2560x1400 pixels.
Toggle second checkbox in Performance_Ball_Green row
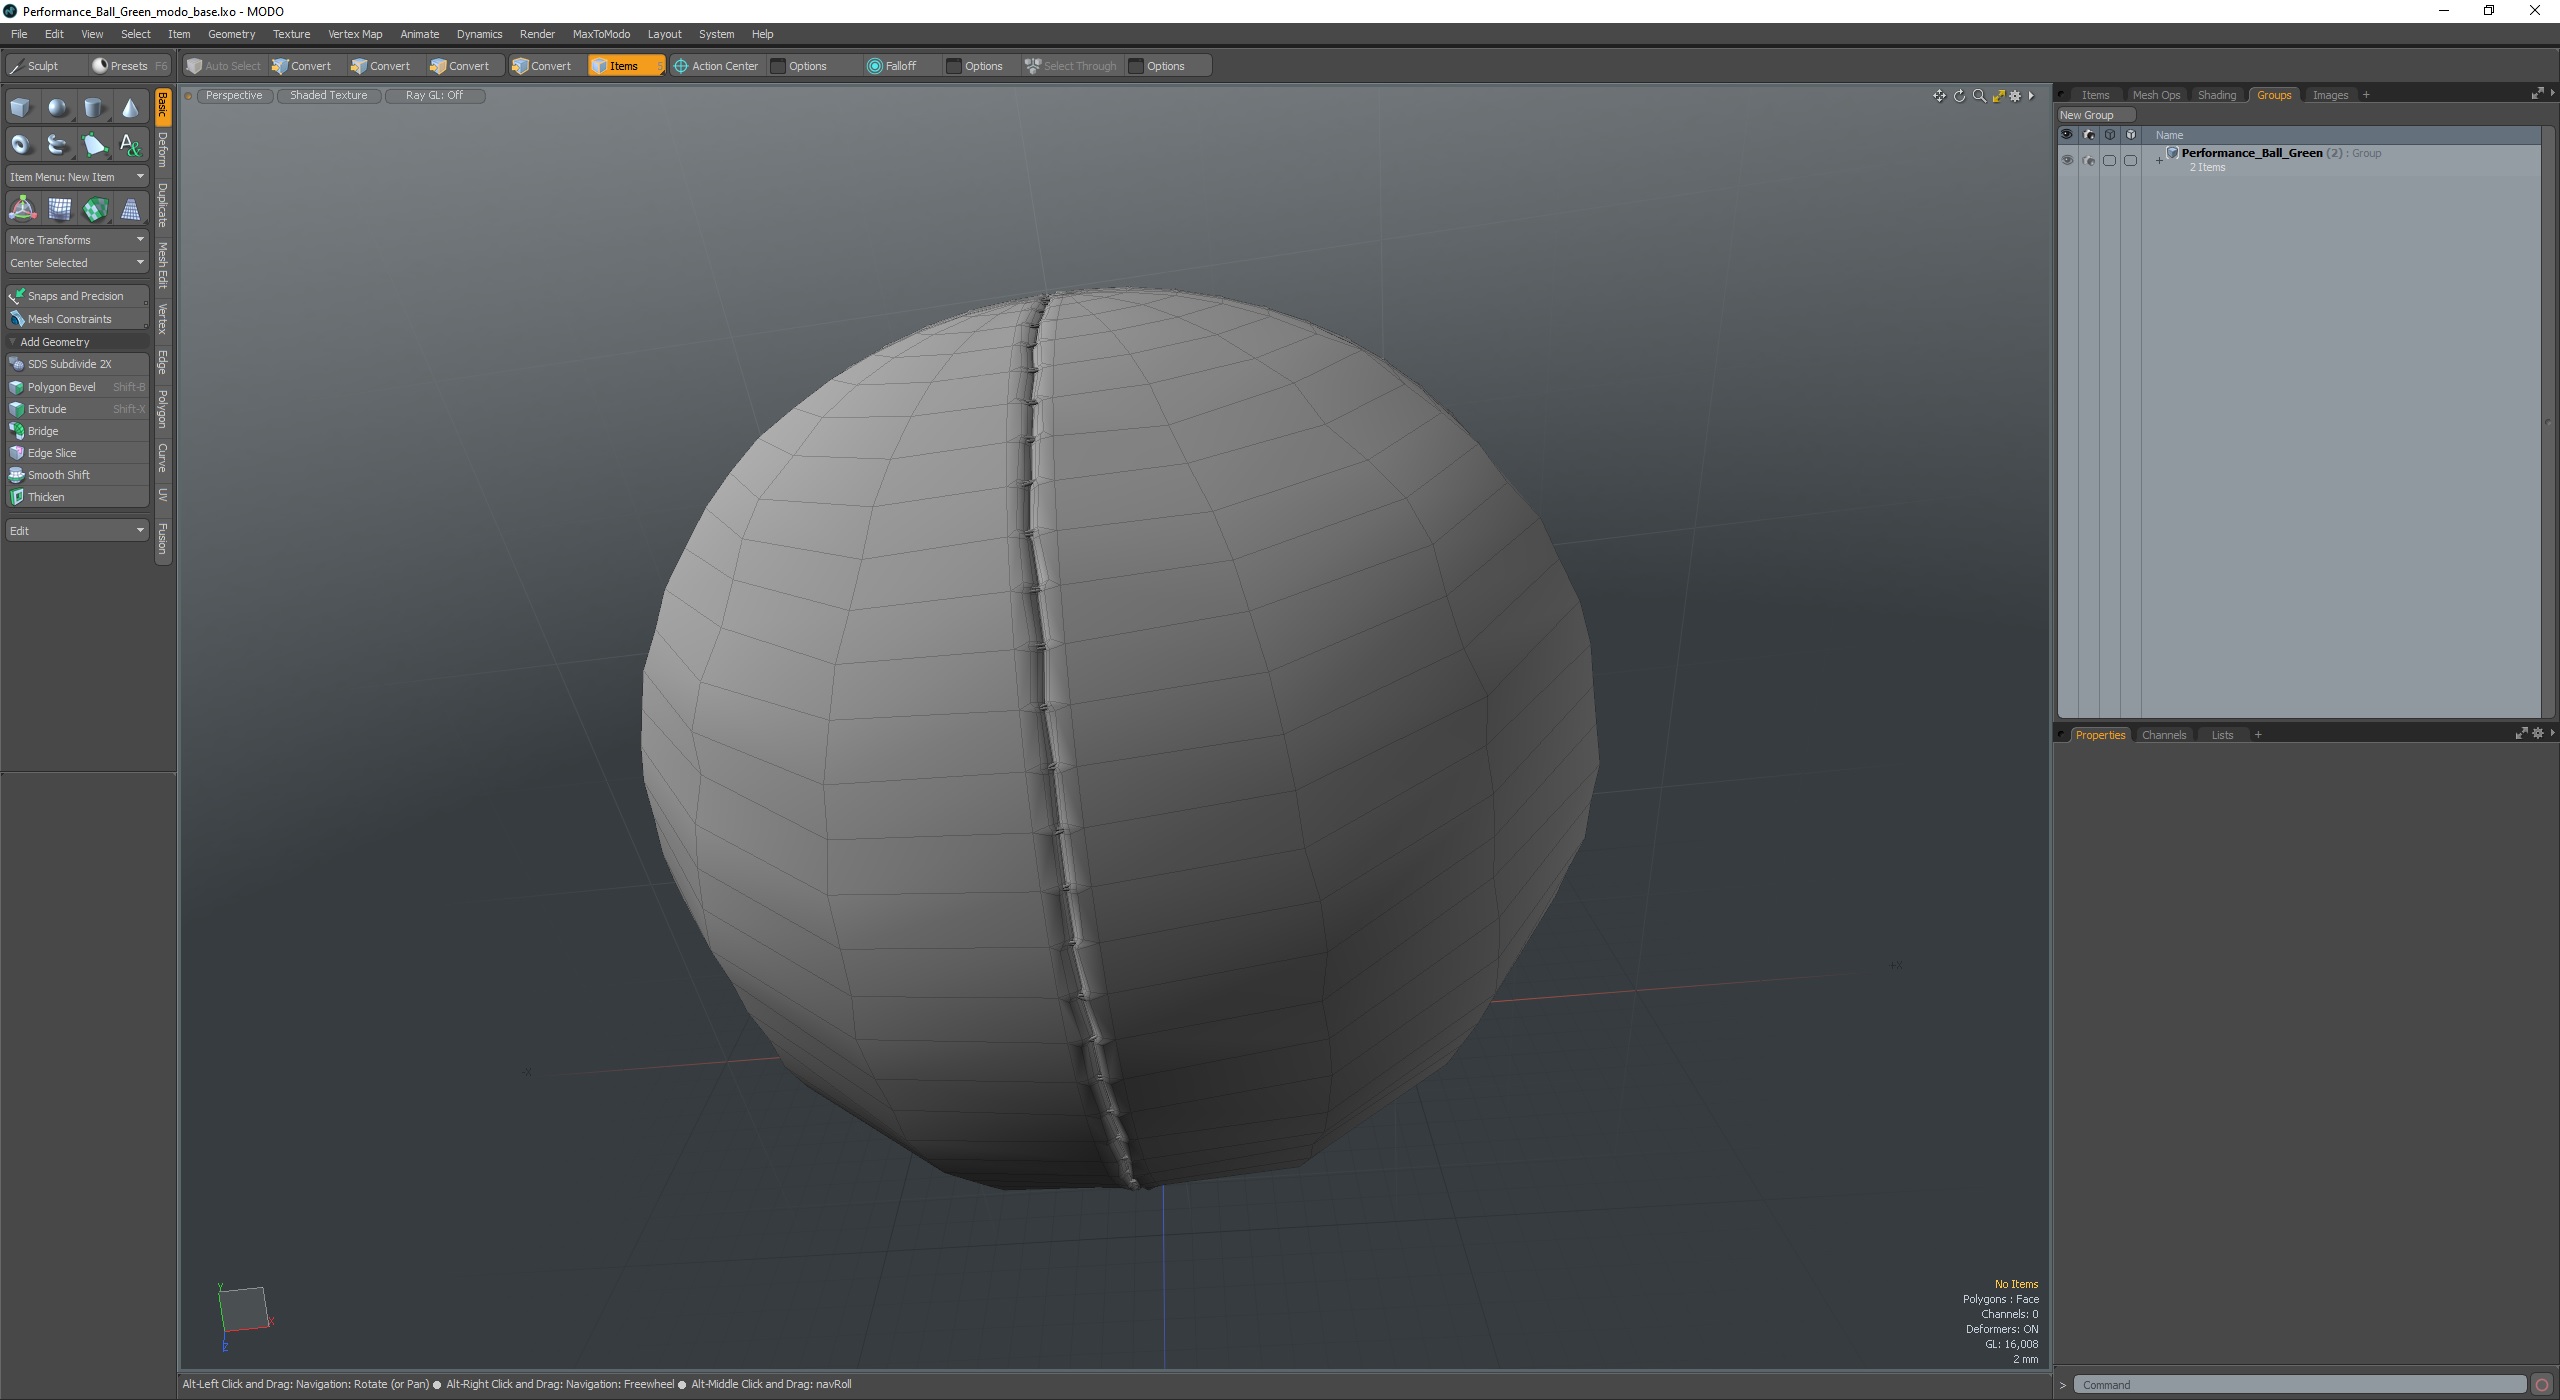click(x=2130, y=160)
